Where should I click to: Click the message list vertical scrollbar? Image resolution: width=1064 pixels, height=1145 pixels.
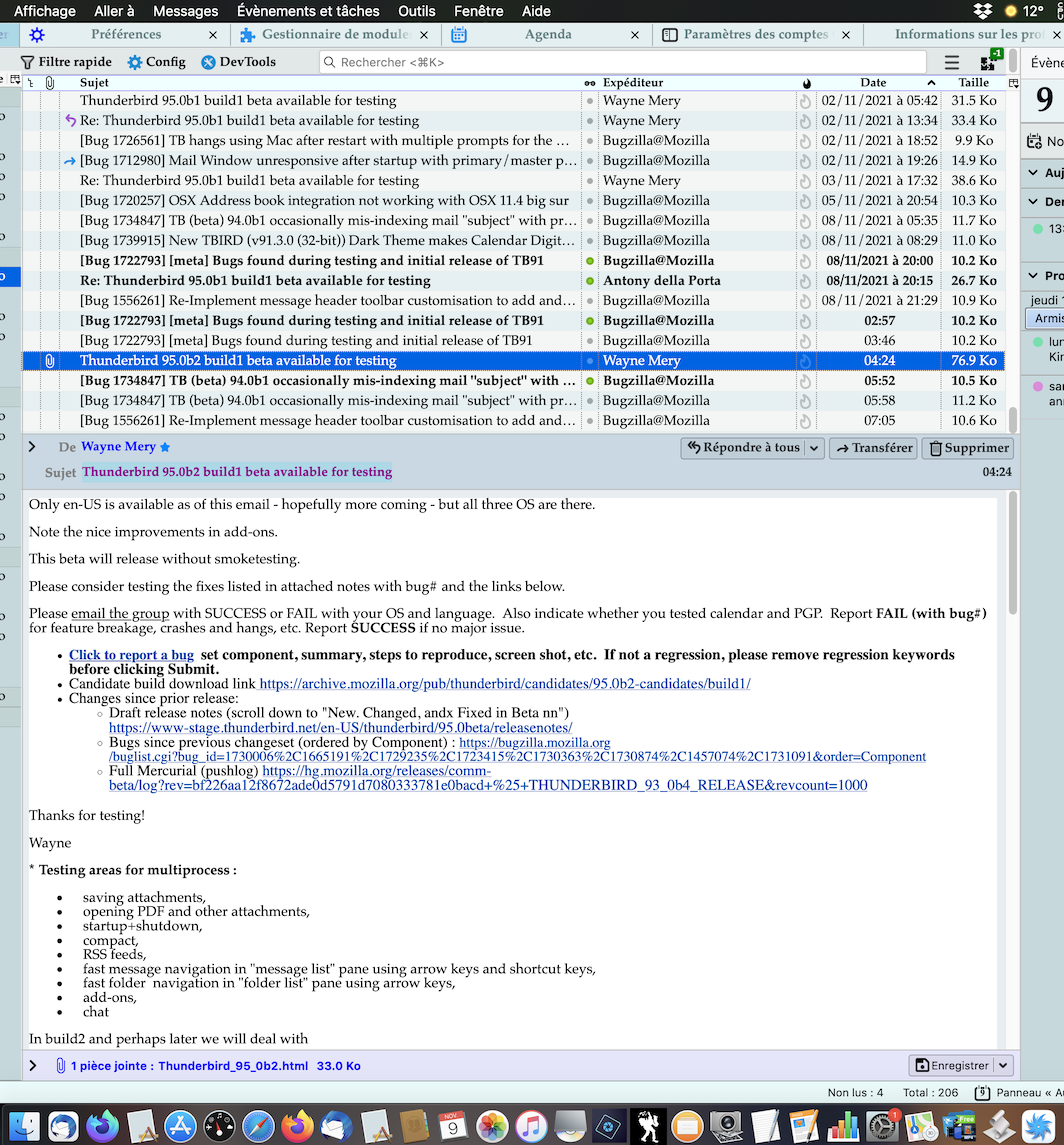pyautogui.click(x=1013, y=420)
